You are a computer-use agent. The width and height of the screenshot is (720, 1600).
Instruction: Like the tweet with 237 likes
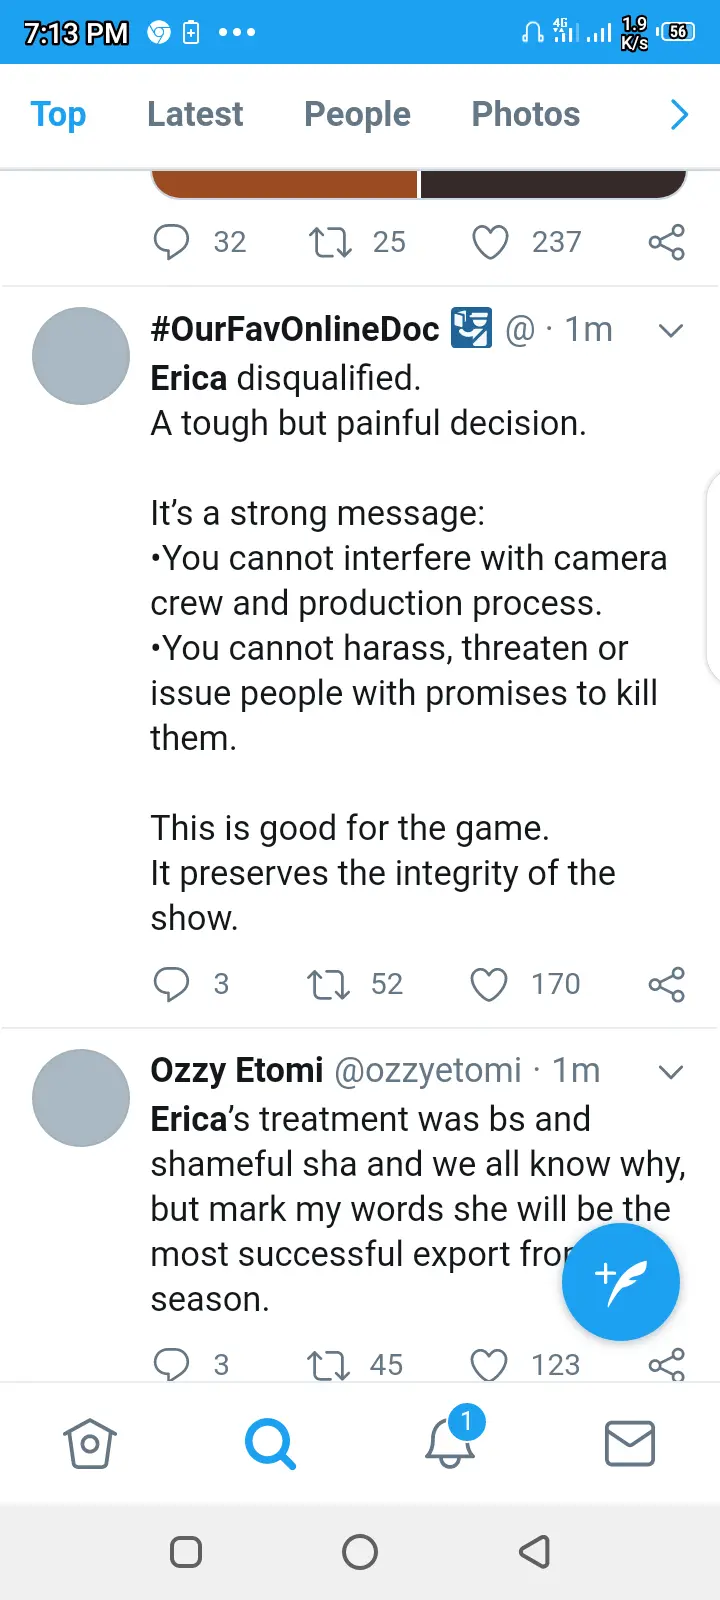pos(490,242)
